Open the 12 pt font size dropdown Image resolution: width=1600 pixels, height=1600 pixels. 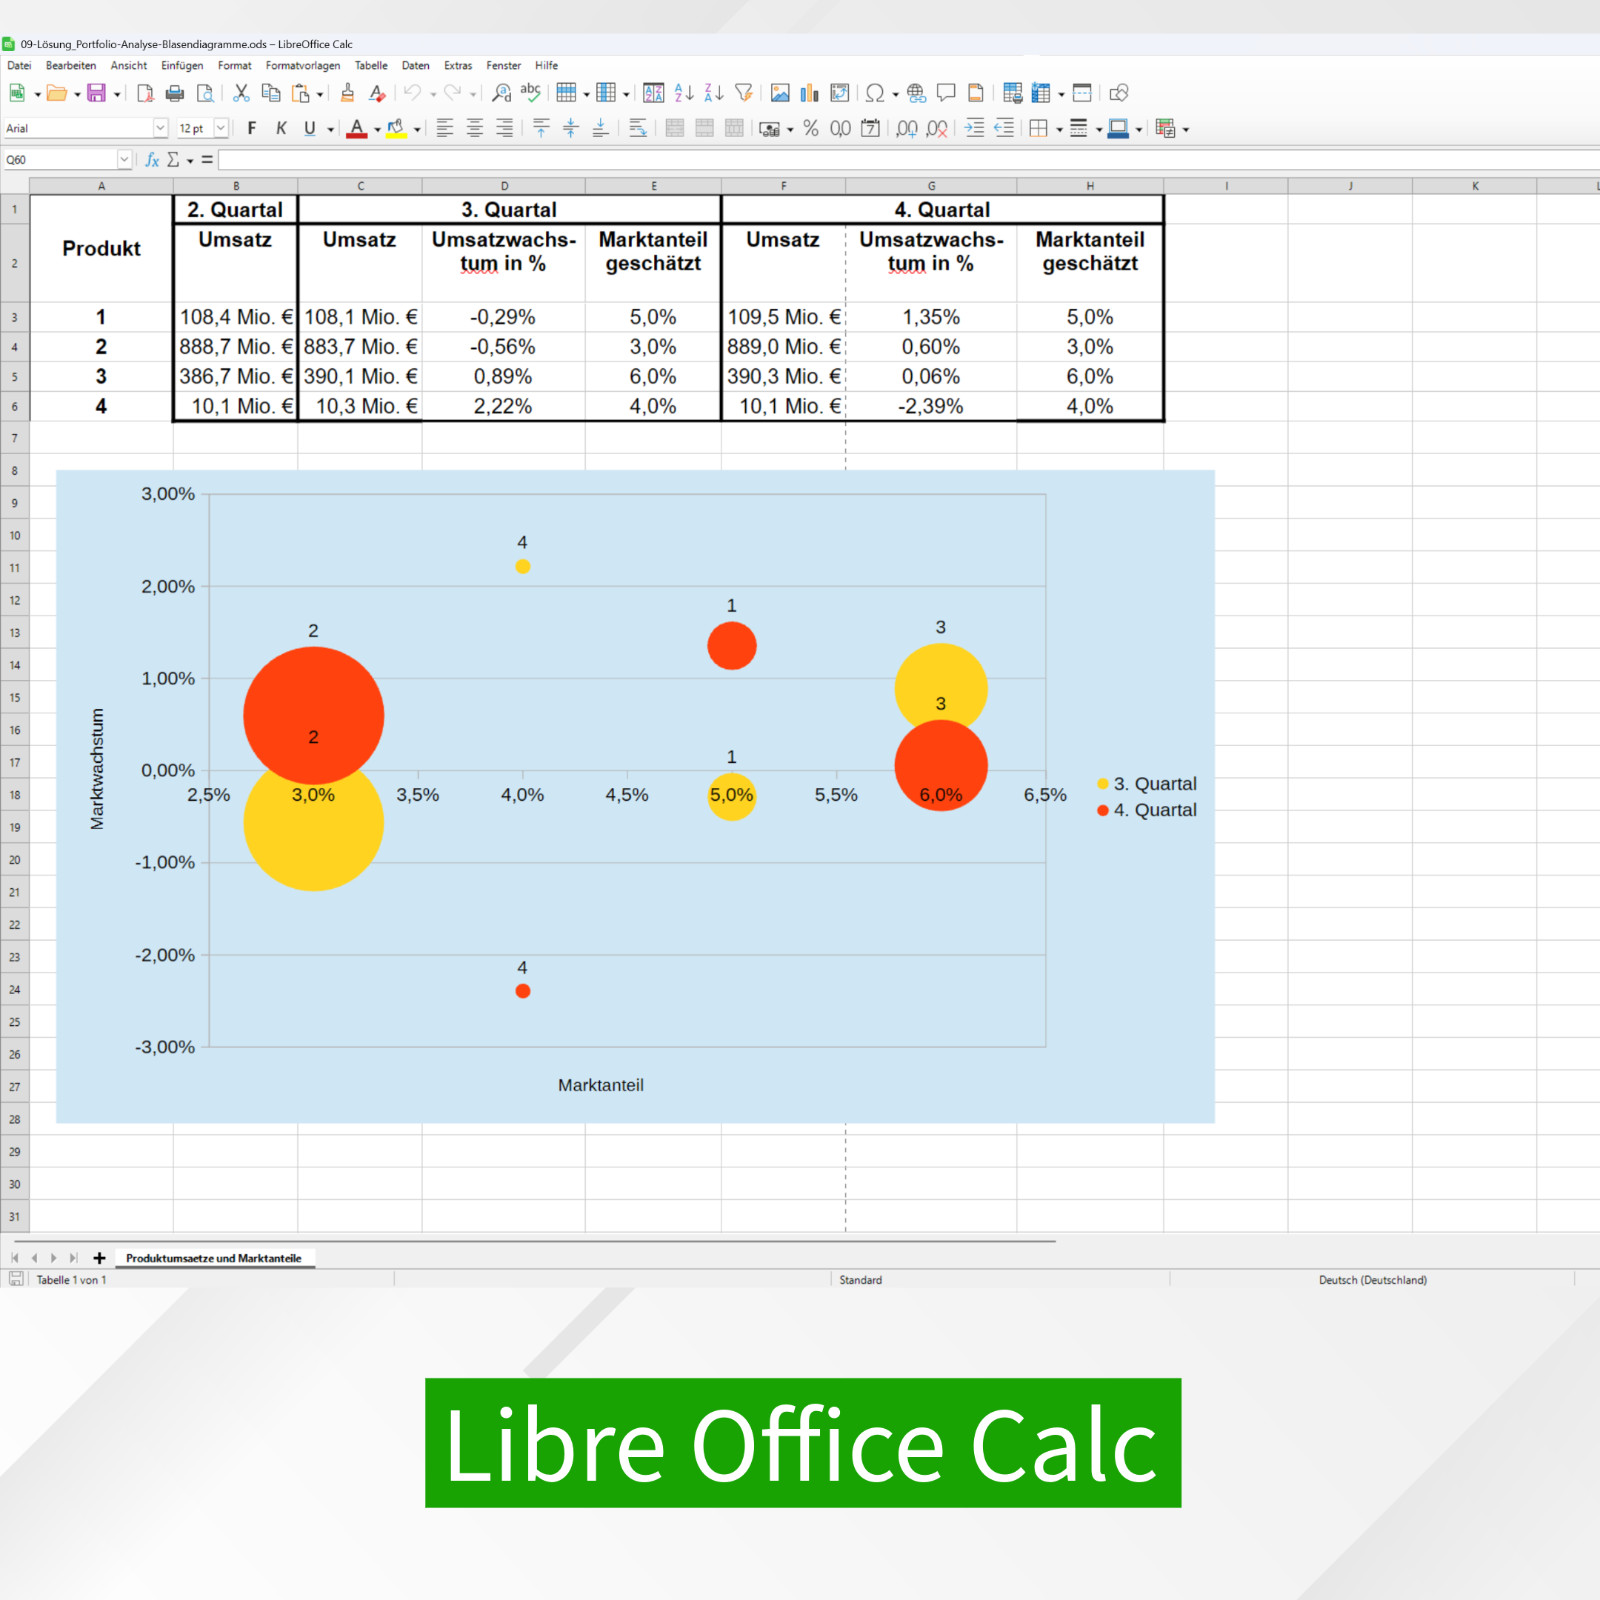pyautogui.click(x=221, y=128)
